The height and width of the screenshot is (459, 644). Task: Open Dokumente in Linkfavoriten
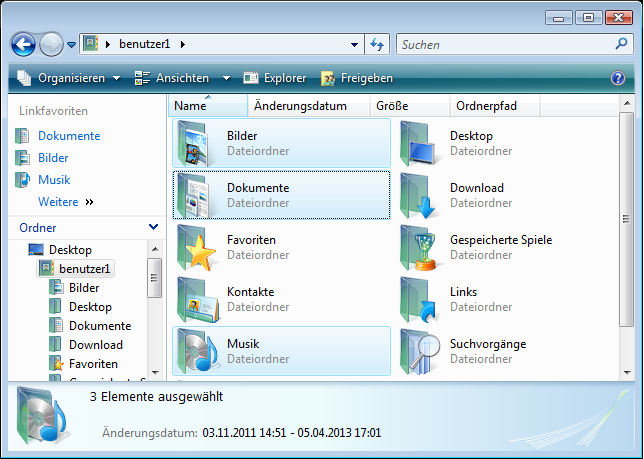69,136
